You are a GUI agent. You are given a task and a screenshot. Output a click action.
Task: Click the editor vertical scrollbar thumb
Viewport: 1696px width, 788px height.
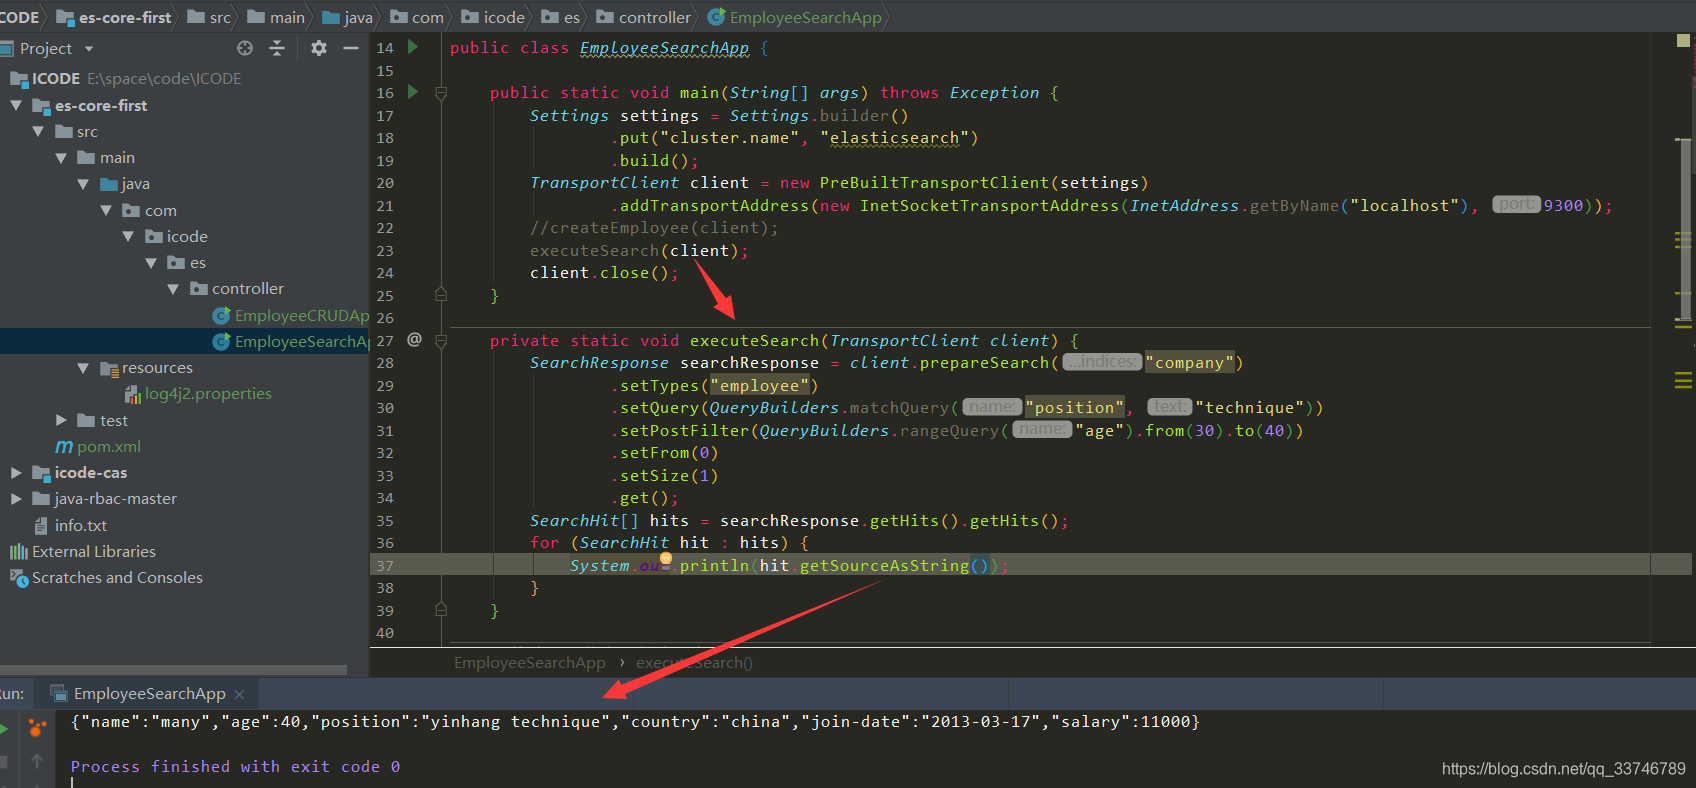click(x=1685, y=230)
